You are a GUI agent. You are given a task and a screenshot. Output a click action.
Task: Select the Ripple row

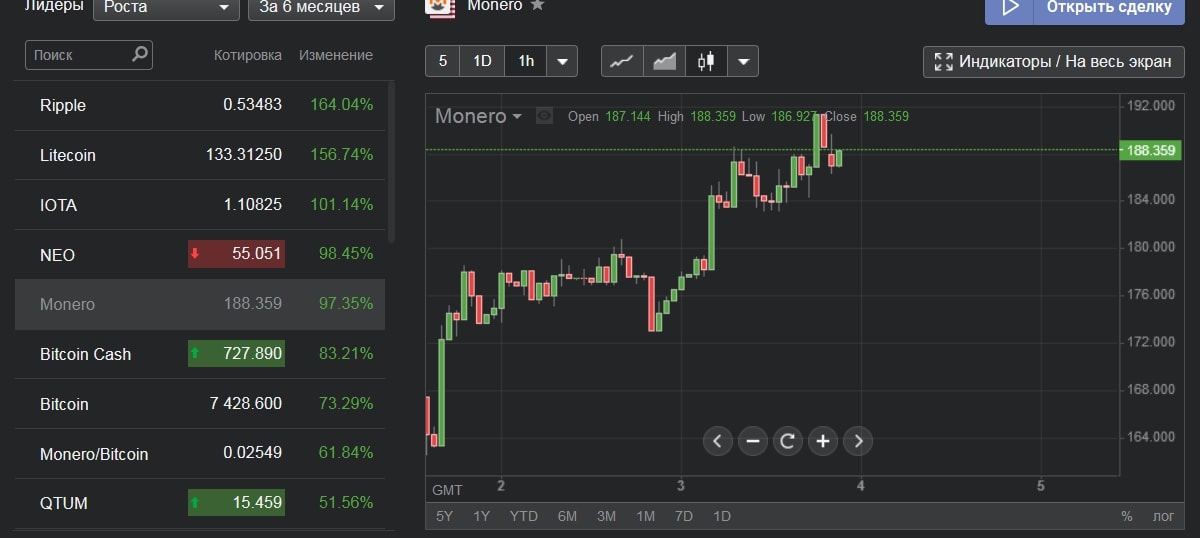(x=200, y=105)
